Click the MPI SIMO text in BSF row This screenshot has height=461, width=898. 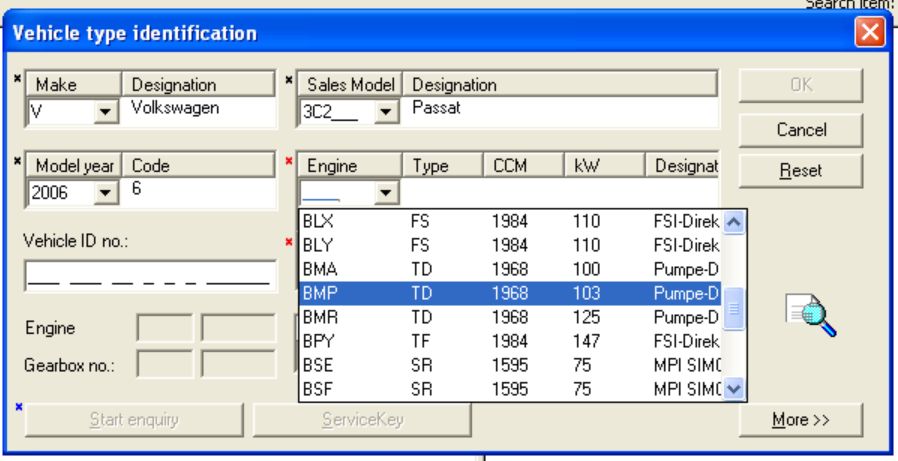click(x=687, y=389)
